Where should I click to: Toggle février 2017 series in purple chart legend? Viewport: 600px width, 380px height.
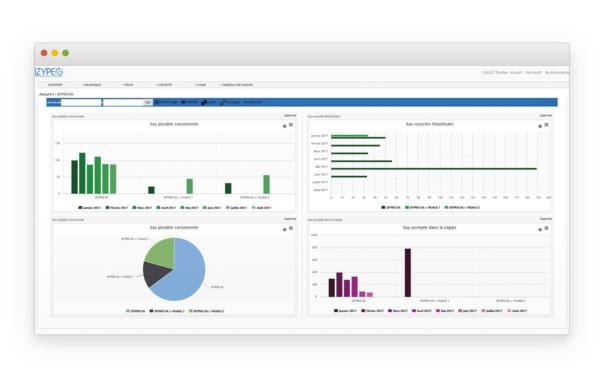click(x=372, y=311)
